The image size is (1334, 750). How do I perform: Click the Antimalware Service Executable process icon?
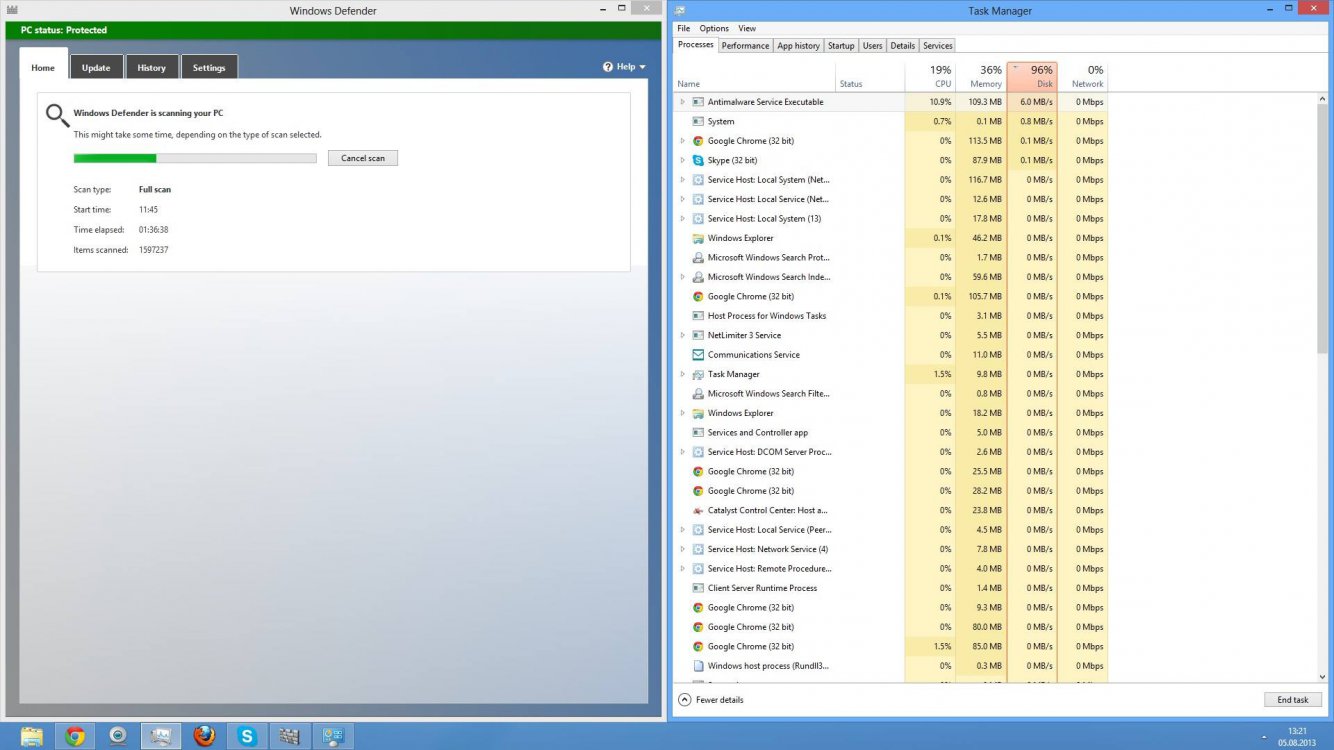tap(698, 102)
